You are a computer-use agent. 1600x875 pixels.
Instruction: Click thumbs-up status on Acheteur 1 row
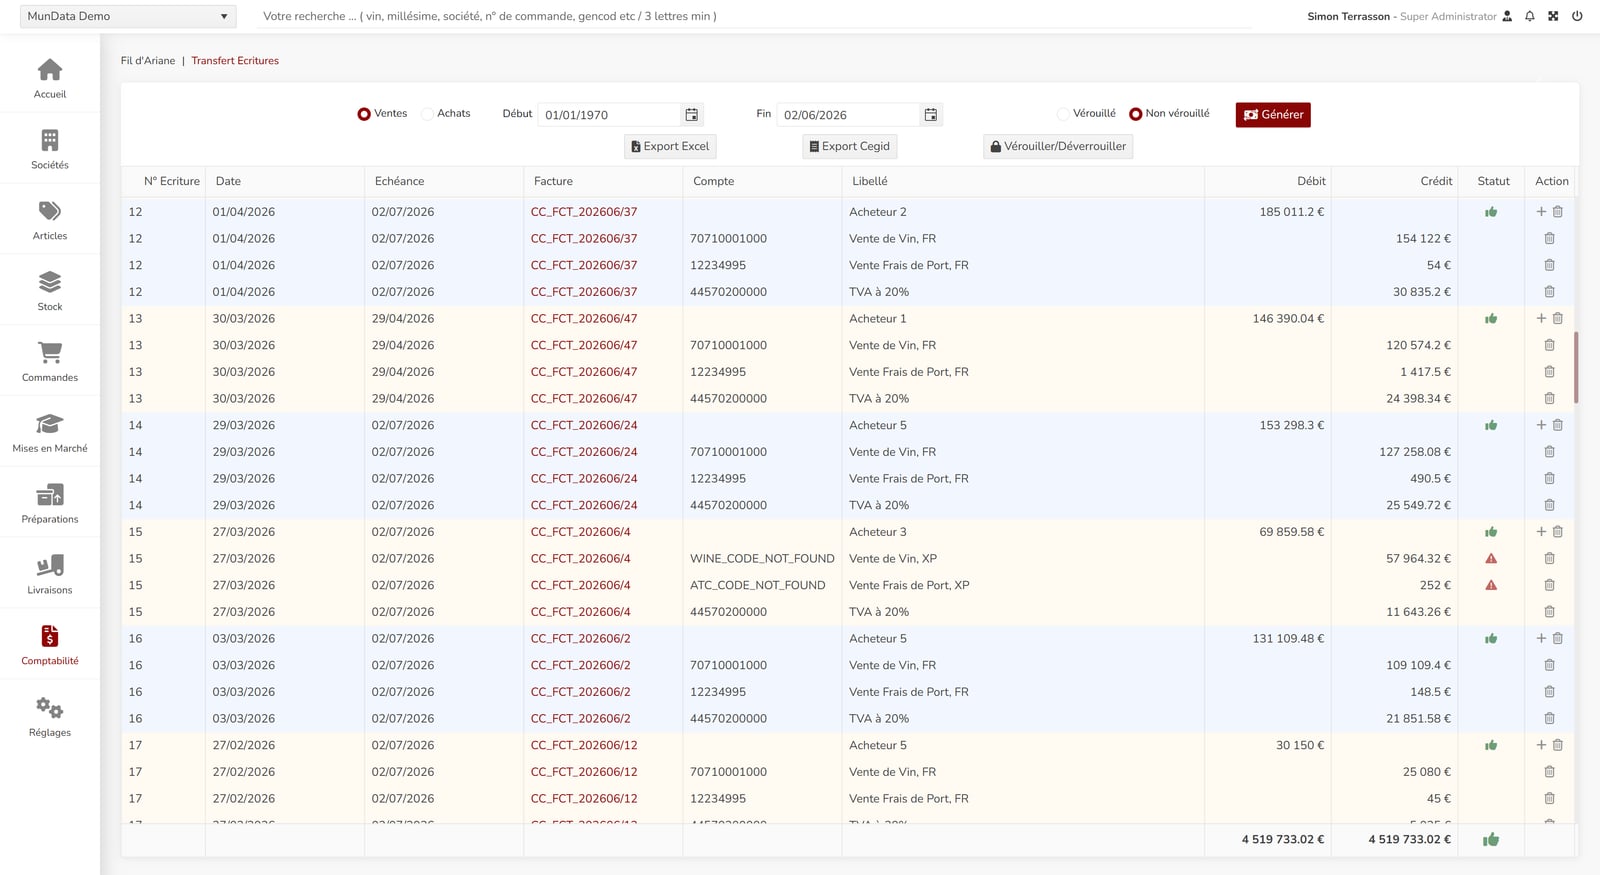click(1491, 319)
